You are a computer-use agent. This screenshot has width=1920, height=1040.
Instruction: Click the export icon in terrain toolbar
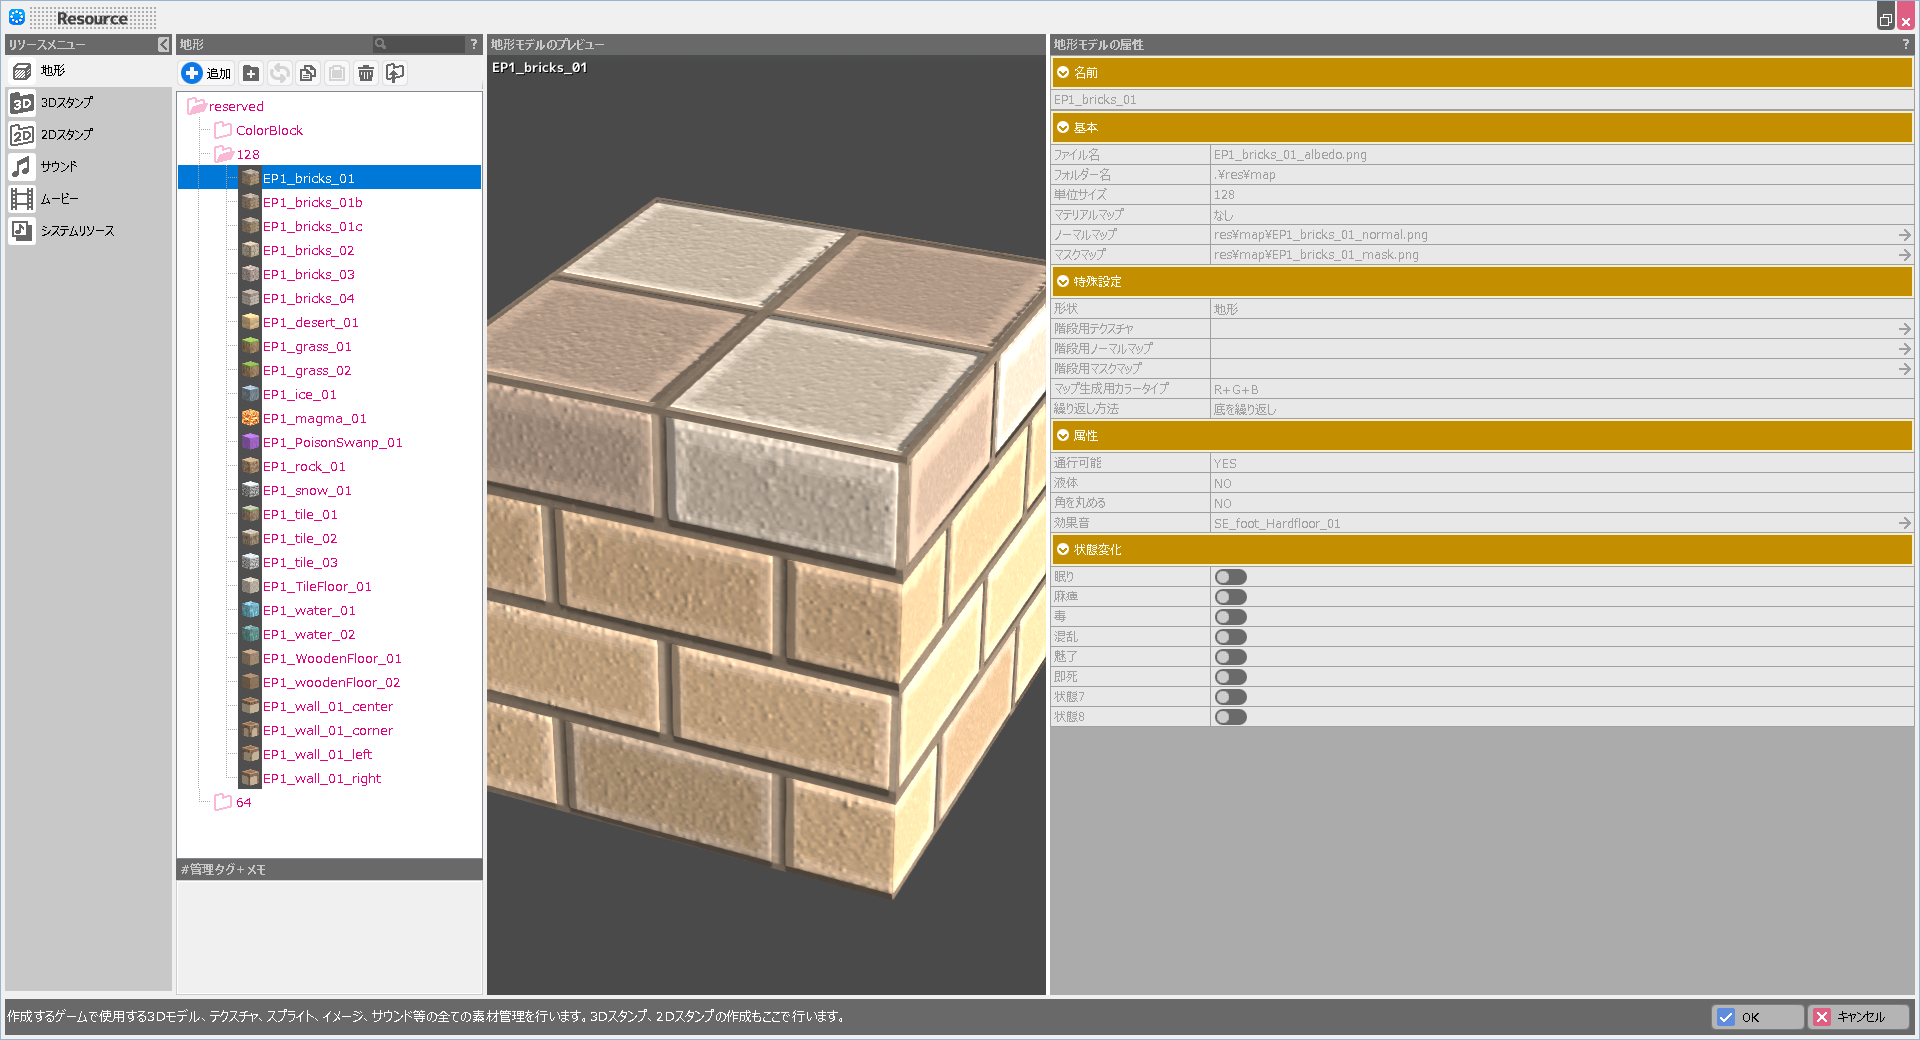coord(395,73)
